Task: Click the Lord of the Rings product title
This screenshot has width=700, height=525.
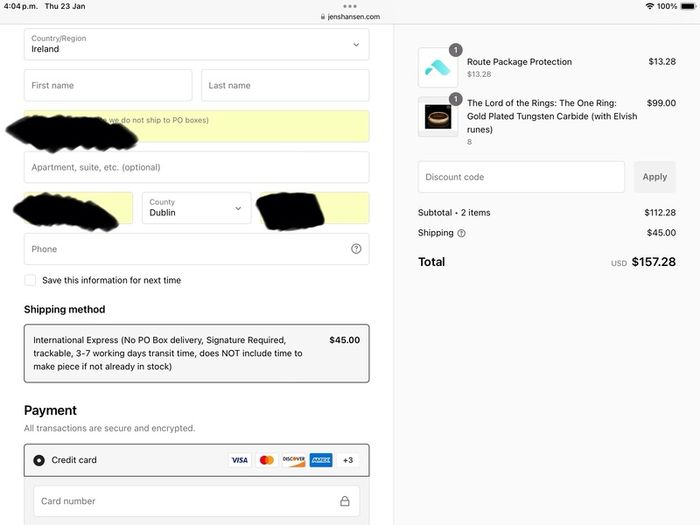Action: point(552,116)
